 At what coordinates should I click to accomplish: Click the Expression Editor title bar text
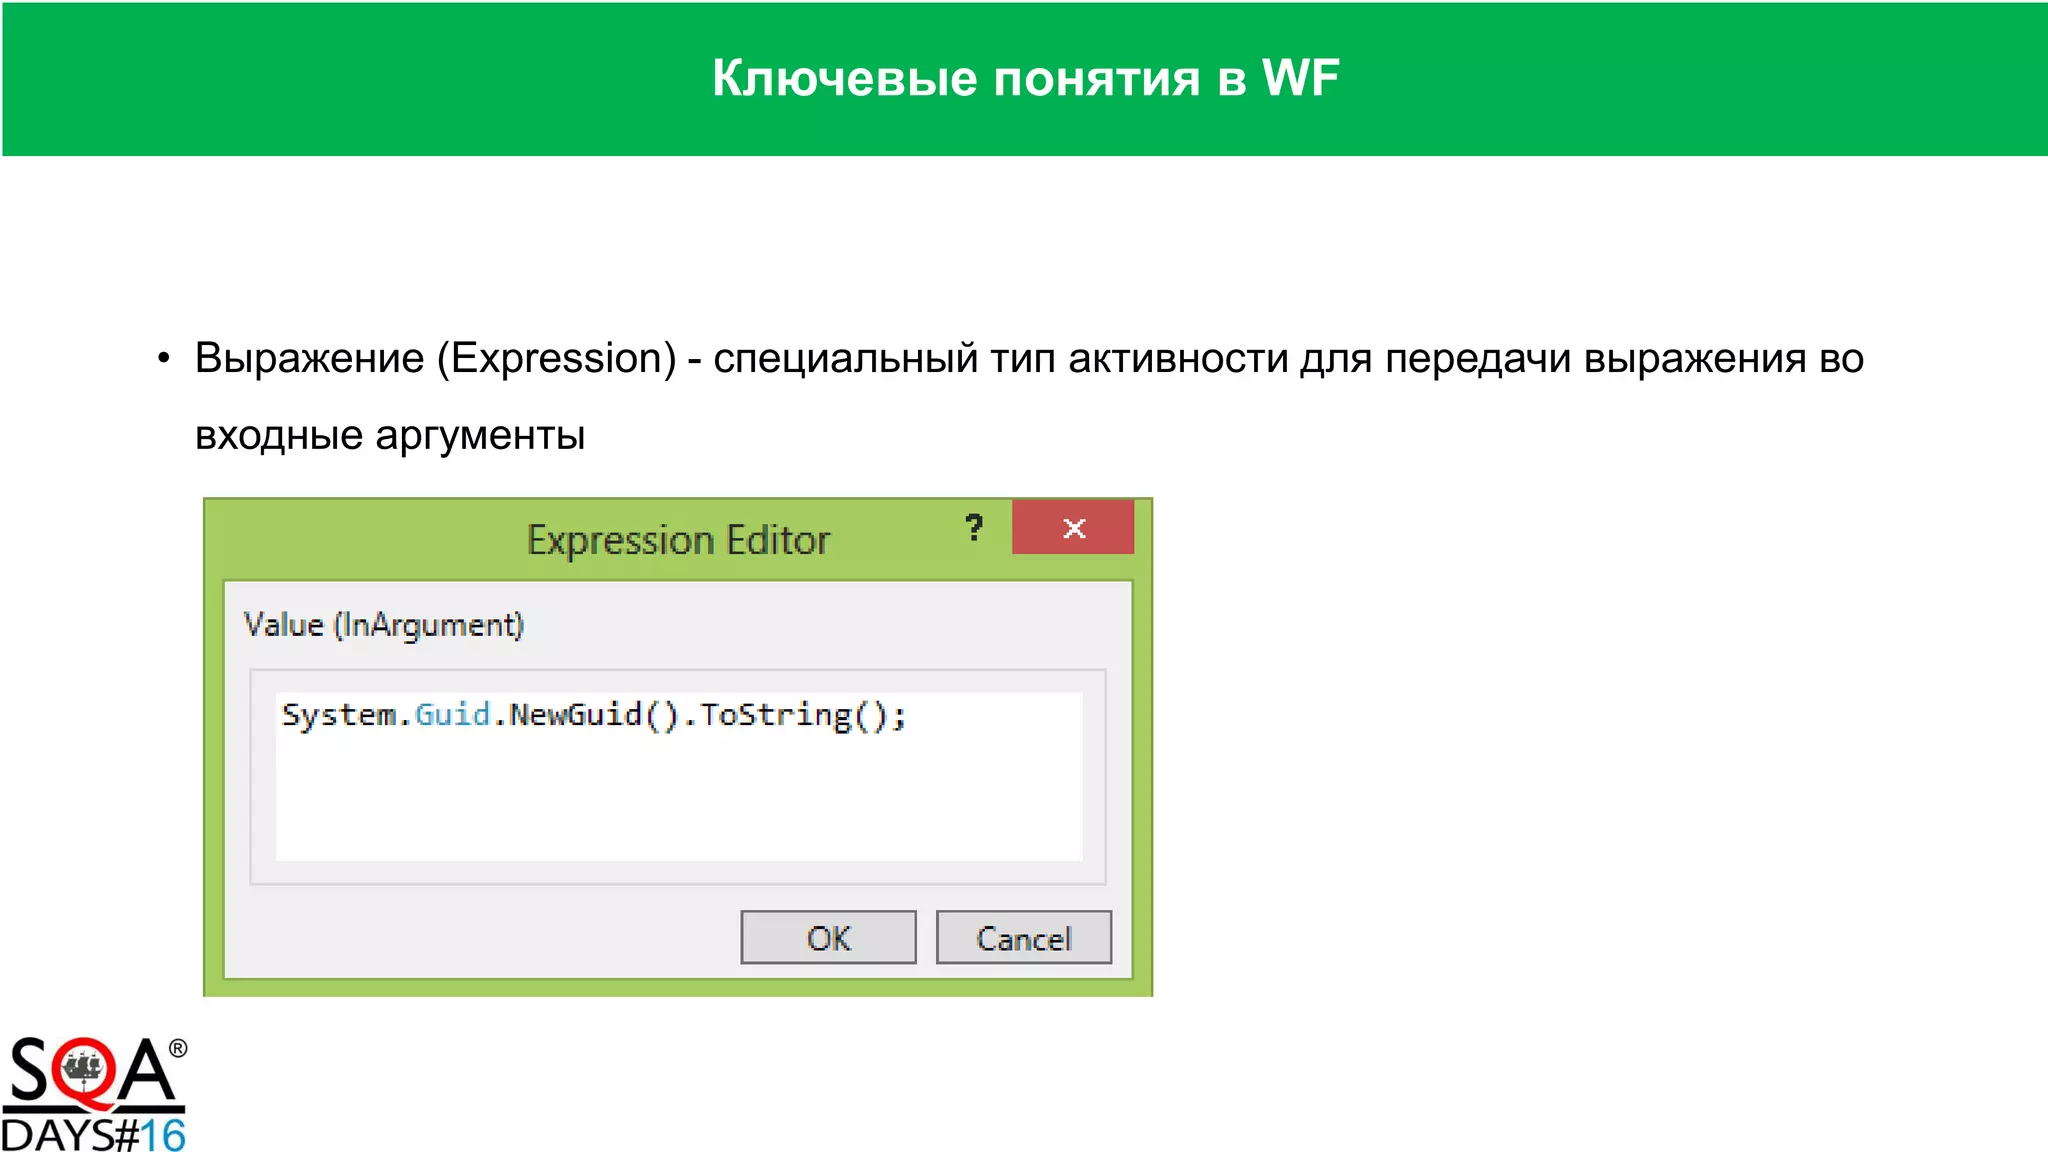click(x=678, y=540)
